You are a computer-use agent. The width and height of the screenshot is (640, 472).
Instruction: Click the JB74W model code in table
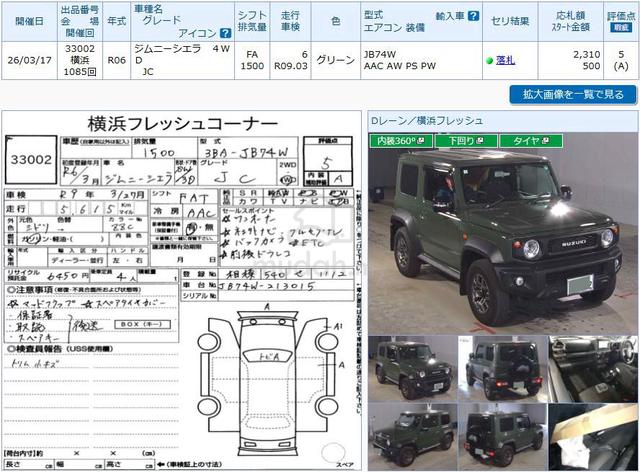[380, 54]
